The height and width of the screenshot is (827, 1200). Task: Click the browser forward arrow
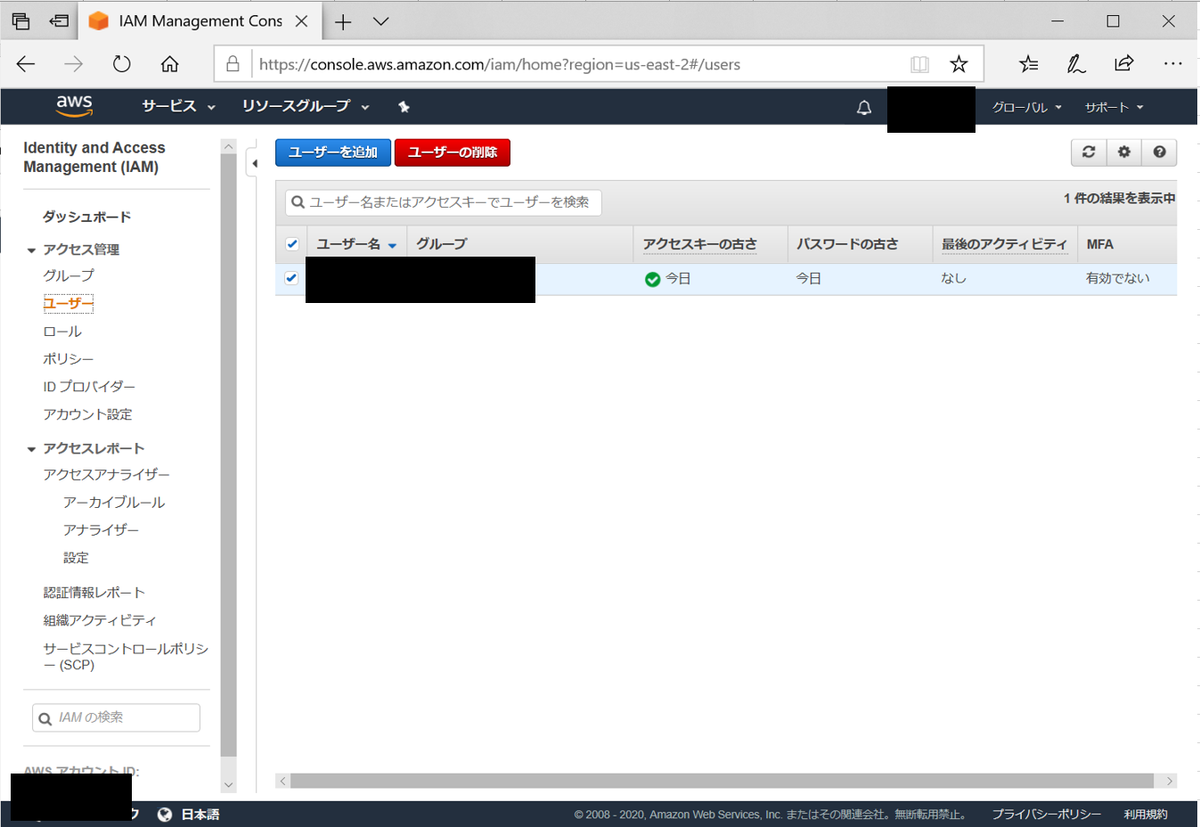coord(74,64)
